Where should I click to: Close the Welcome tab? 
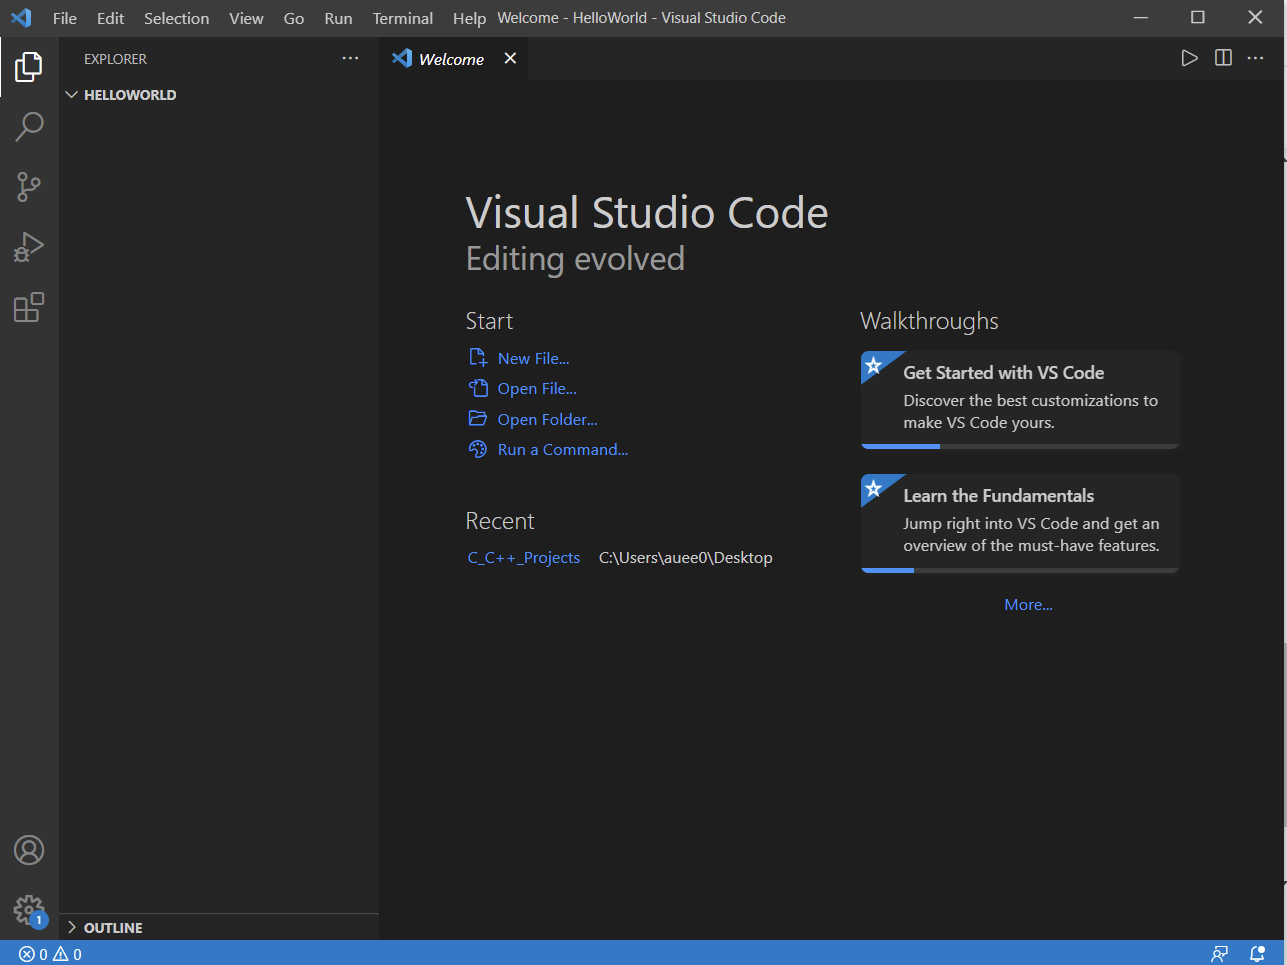click(x=510, y=58)
